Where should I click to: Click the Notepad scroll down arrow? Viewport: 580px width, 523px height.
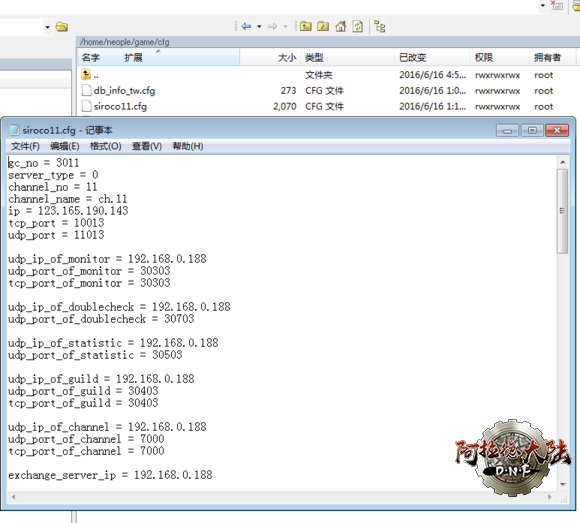[563, 484]
